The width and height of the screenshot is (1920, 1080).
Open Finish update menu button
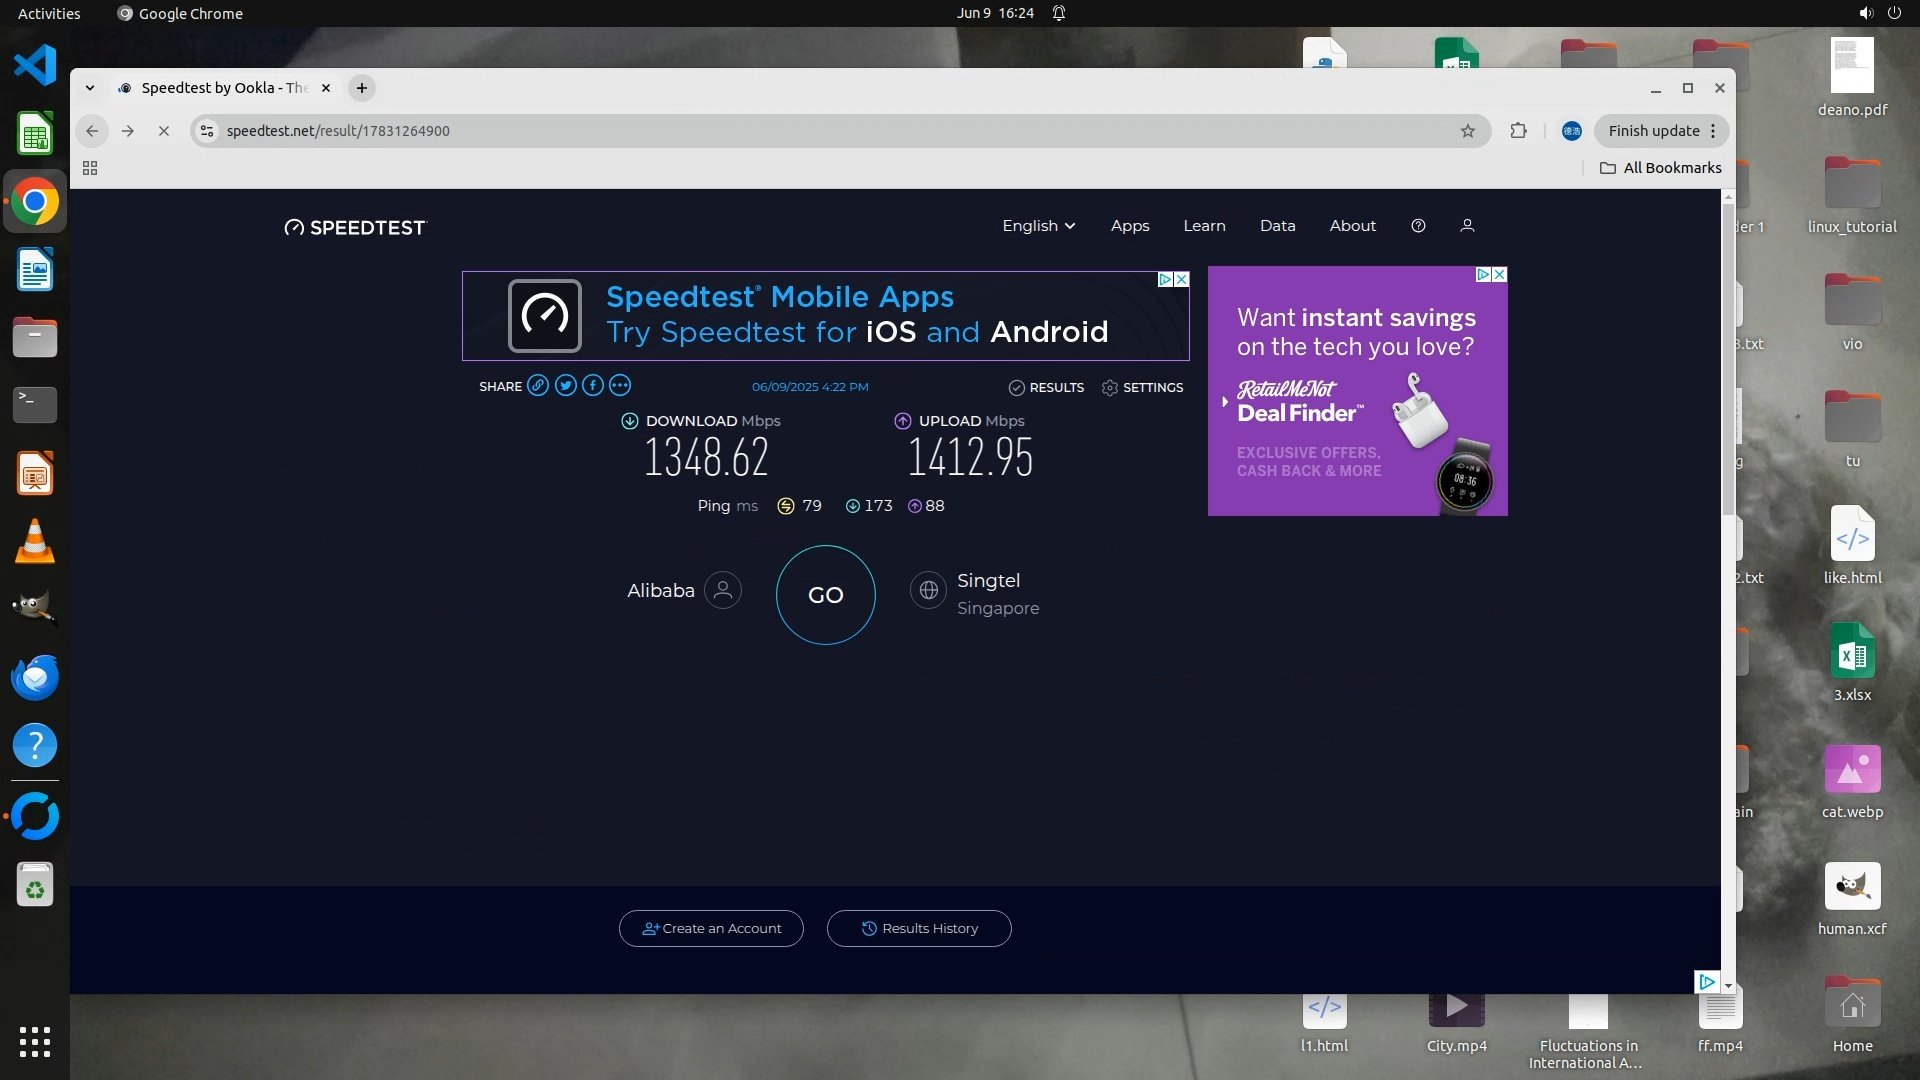1661,131
